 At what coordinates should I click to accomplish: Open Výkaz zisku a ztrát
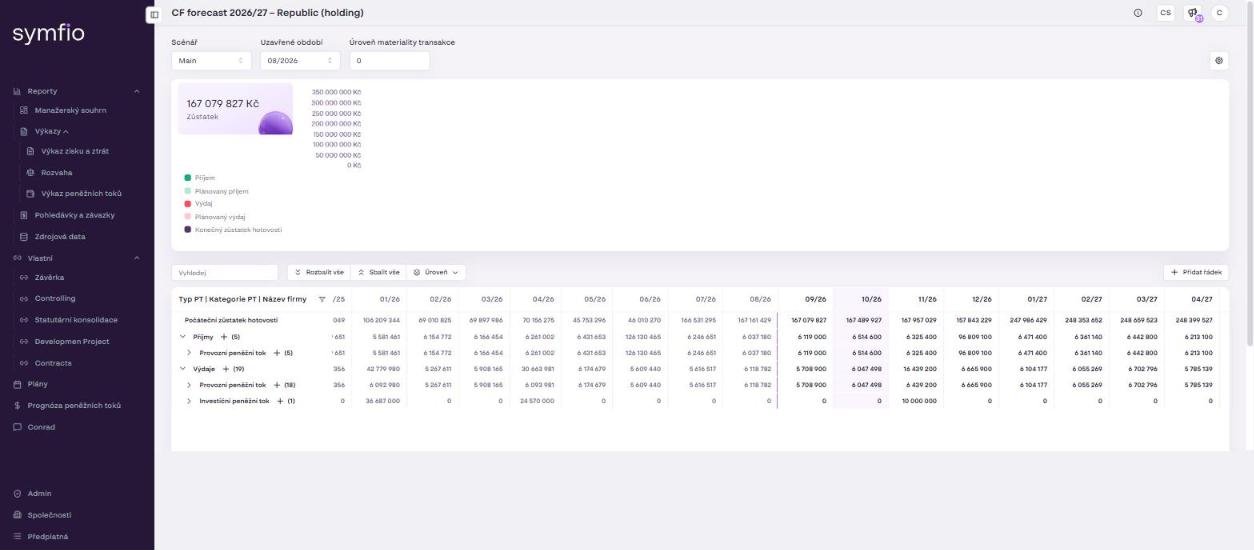tap(75, 151)
